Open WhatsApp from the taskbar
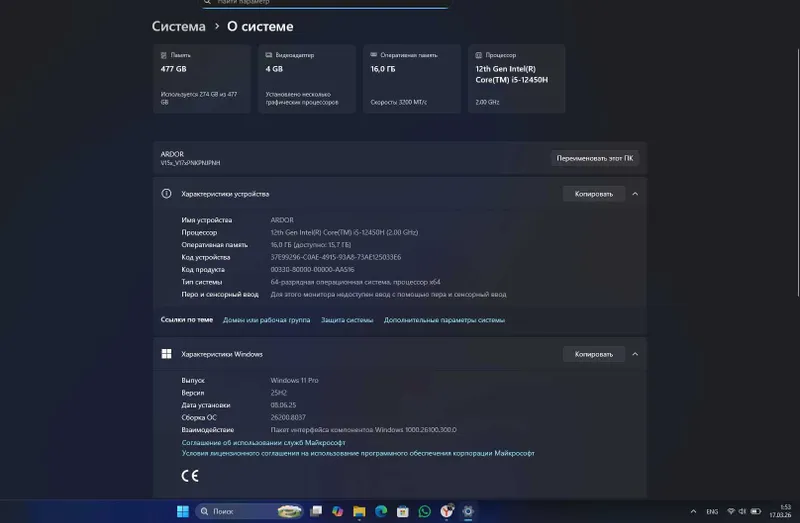 pos(424,511)
